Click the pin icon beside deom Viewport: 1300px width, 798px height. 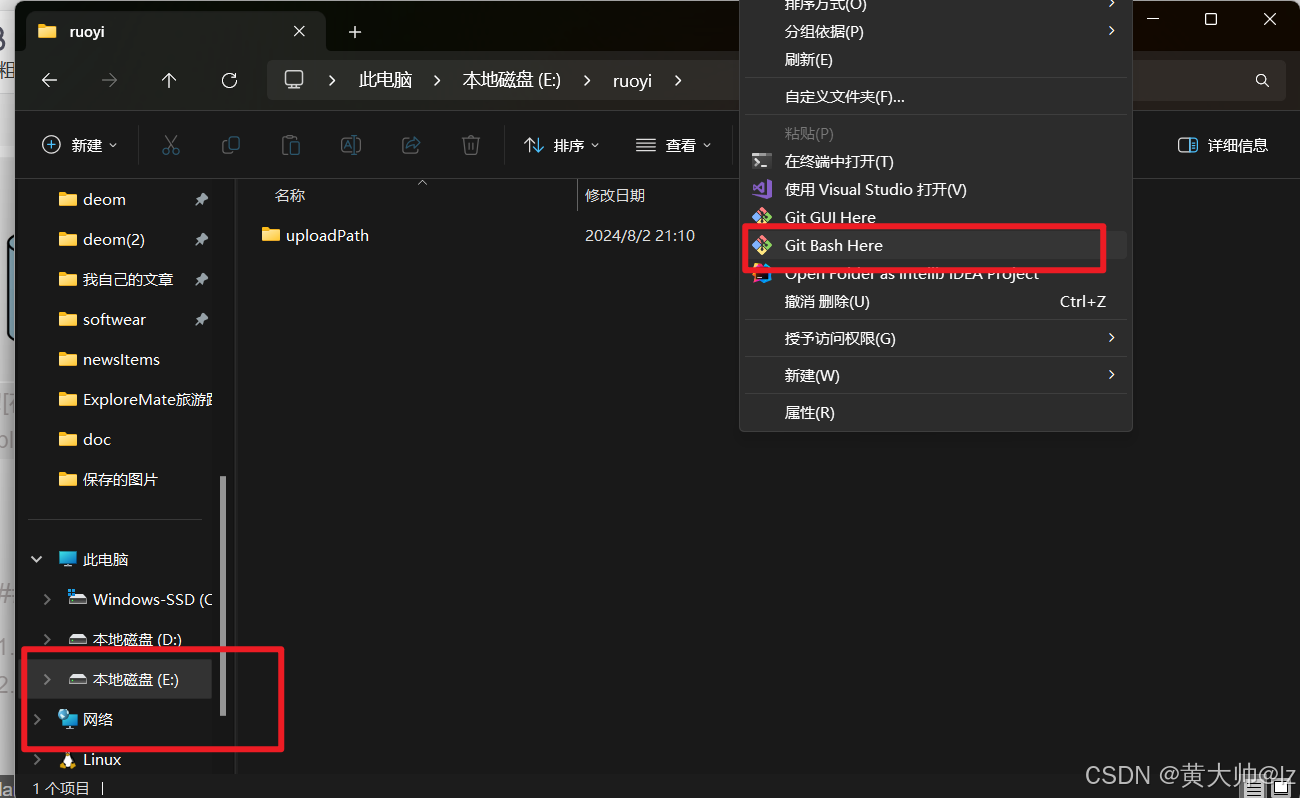pyautogui.click(x=201, y=200)
